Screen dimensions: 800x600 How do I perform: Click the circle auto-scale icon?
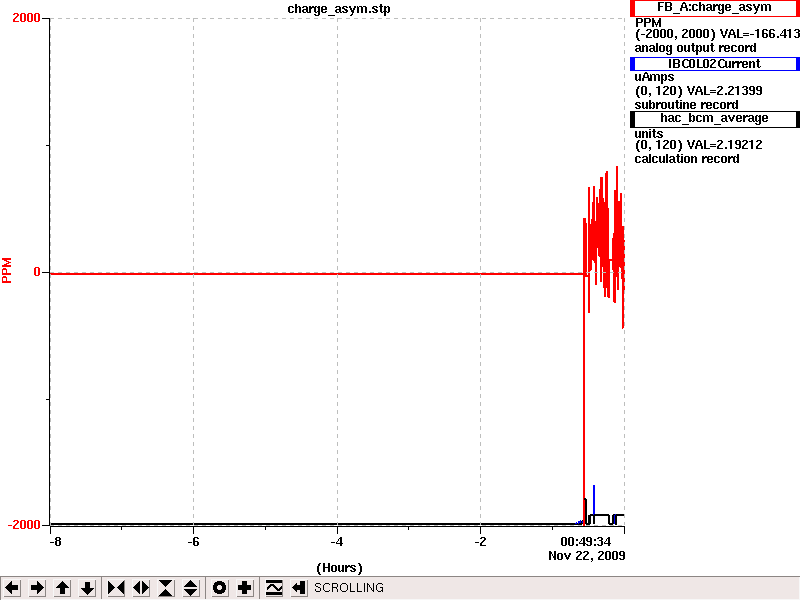(x=219, y=588)
